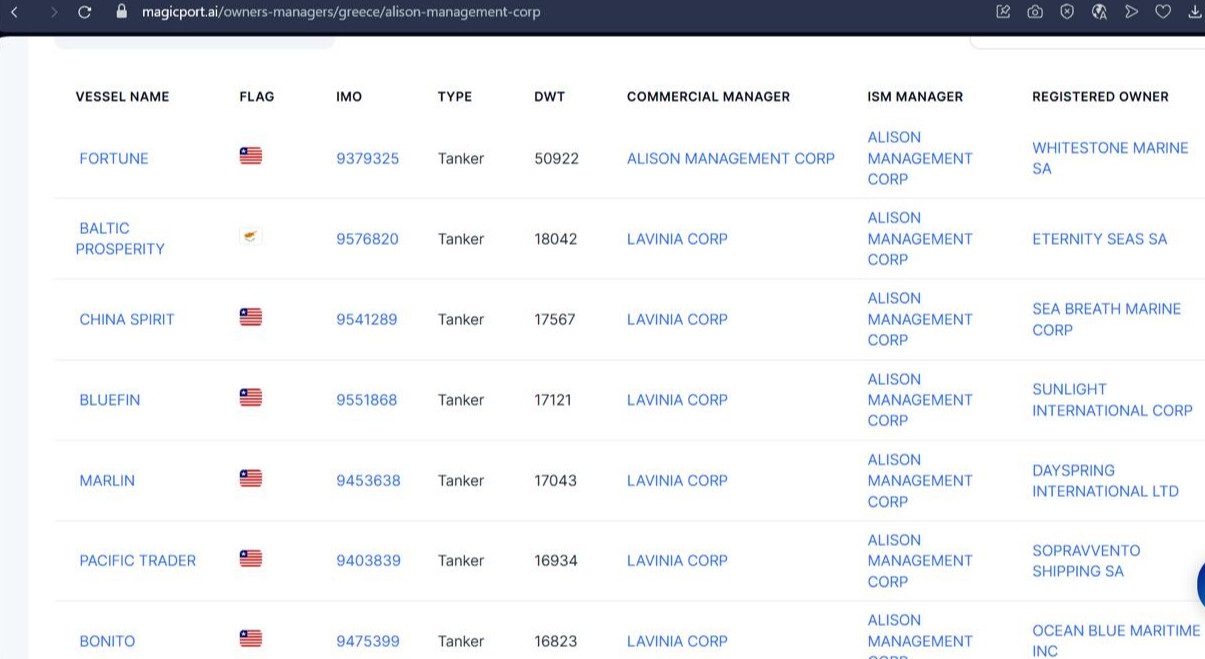Click the flag icon in MARLIN row
This screenshot has height=659, width=1205.
[x=251, y=478]
